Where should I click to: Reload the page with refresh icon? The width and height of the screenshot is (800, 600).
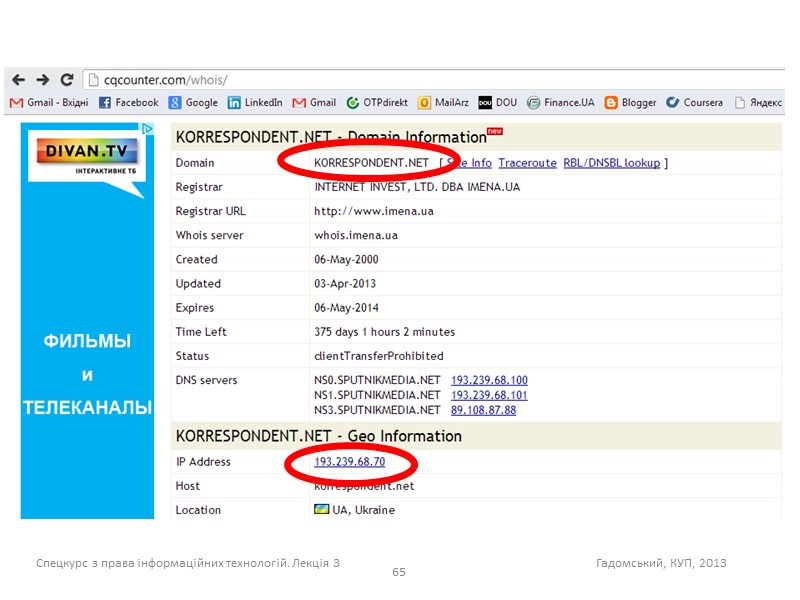[x=67, y=80]
